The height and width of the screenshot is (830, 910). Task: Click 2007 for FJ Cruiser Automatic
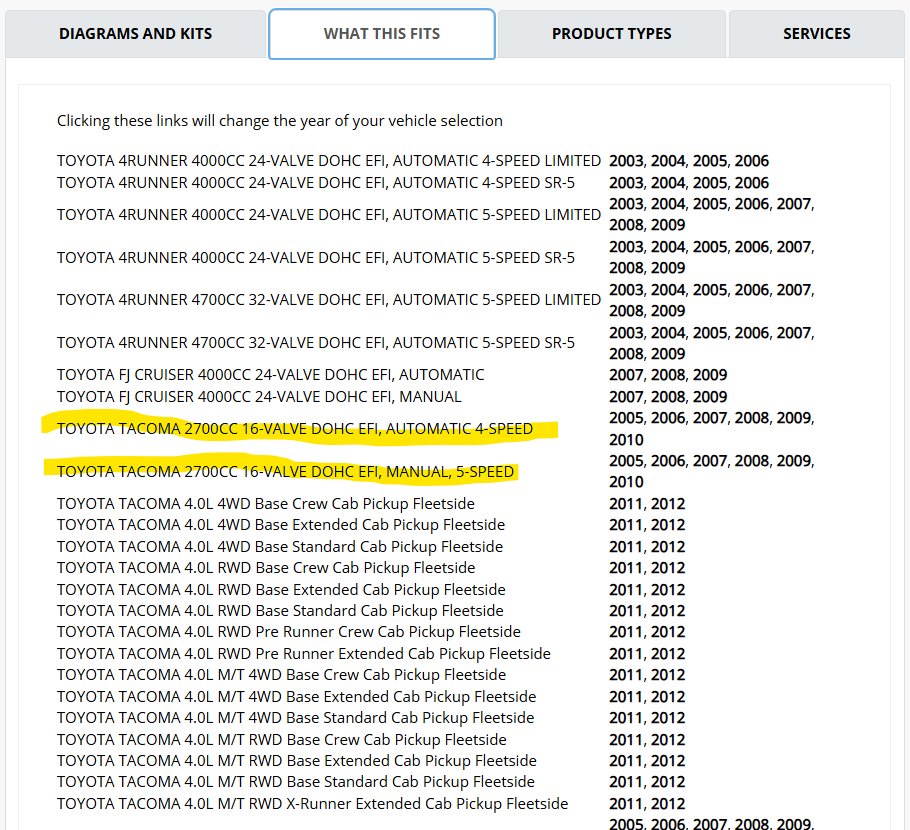626,375
